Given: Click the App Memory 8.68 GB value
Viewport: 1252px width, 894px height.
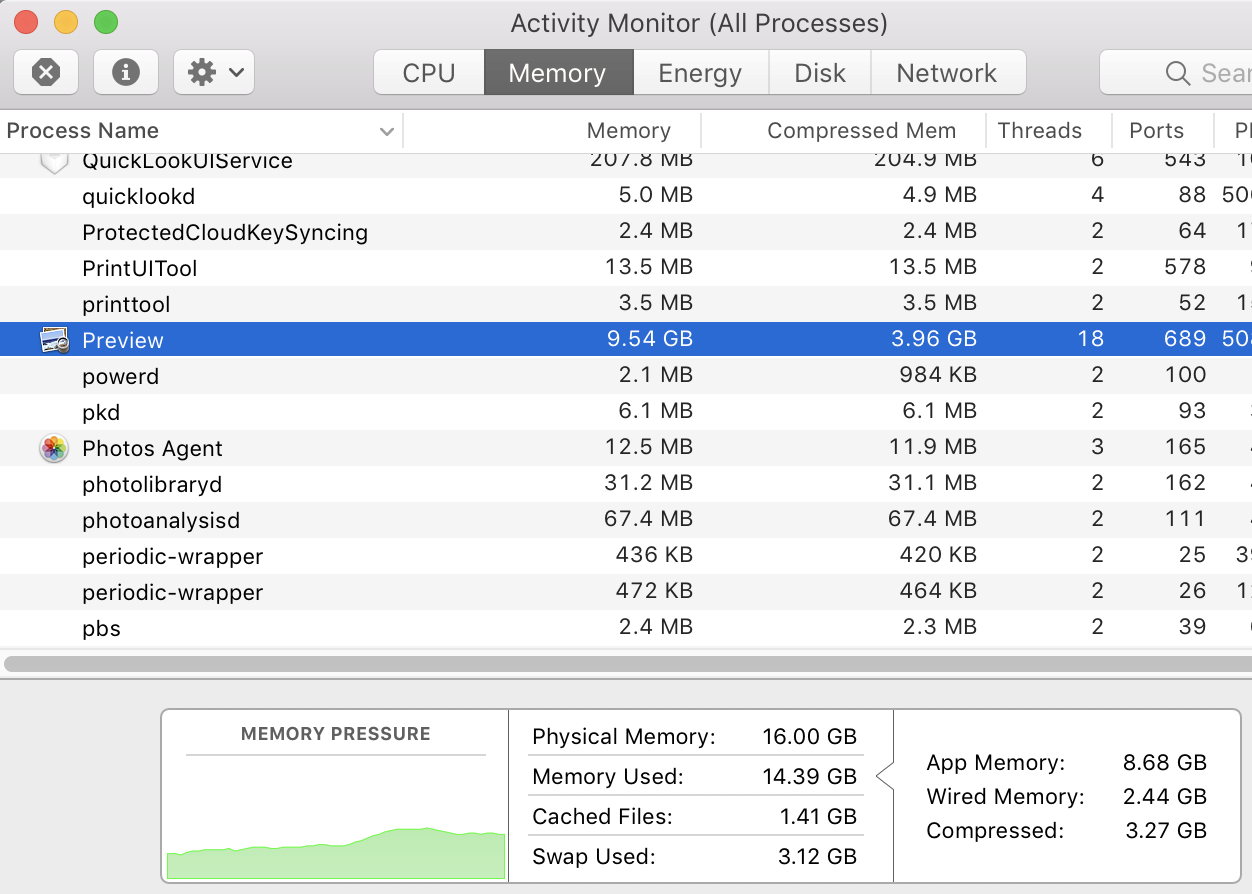Looking at the screenshot, I should pos(1165,763).
